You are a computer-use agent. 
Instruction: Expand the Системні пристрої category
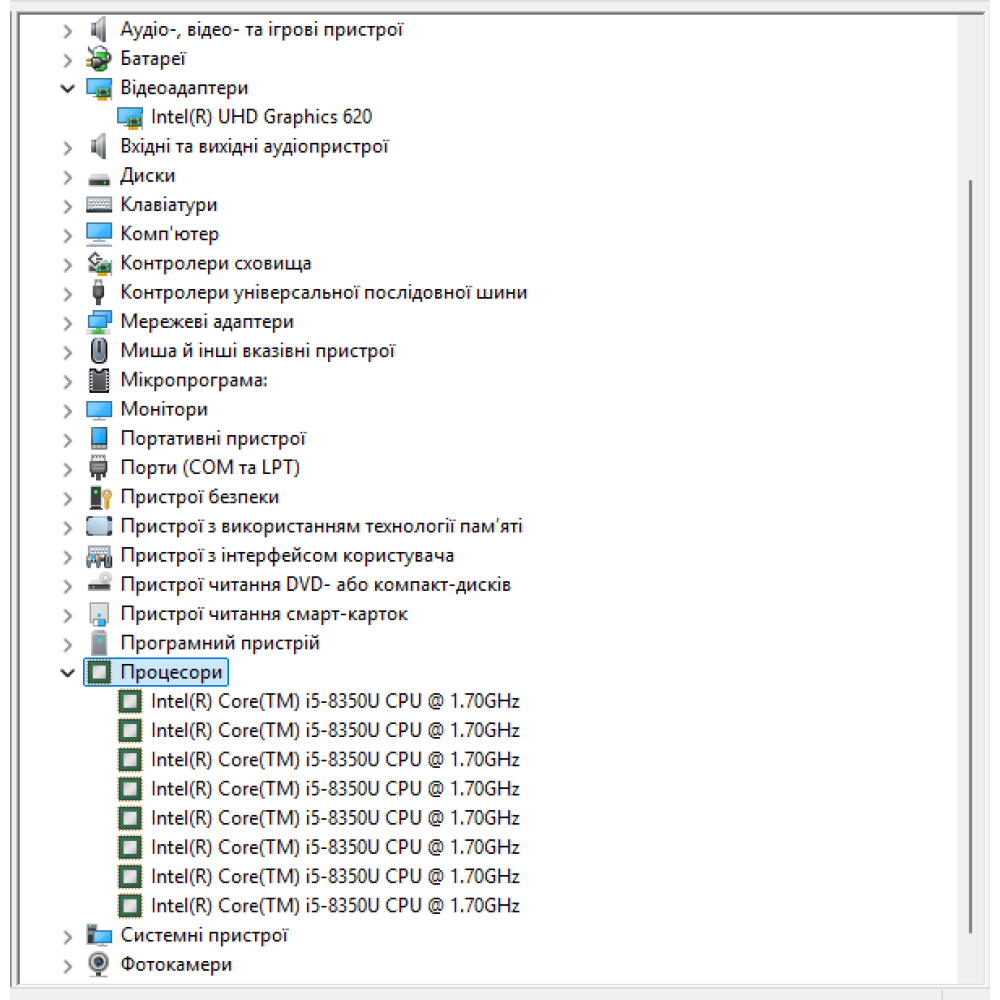click(x=67, y=935)
